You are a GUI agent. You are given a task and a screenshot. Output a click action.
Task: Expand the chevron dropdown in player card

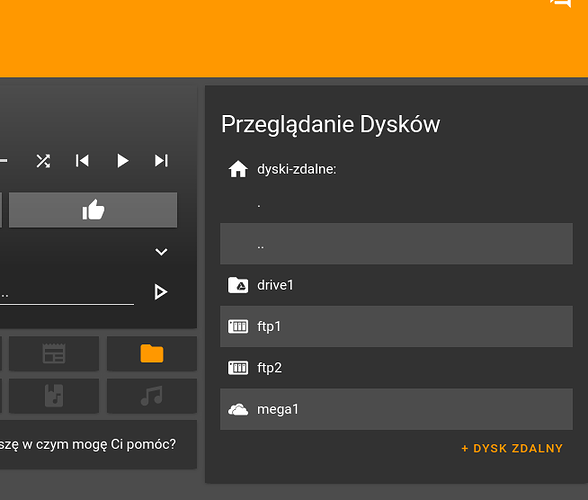(x=161, y=252)
